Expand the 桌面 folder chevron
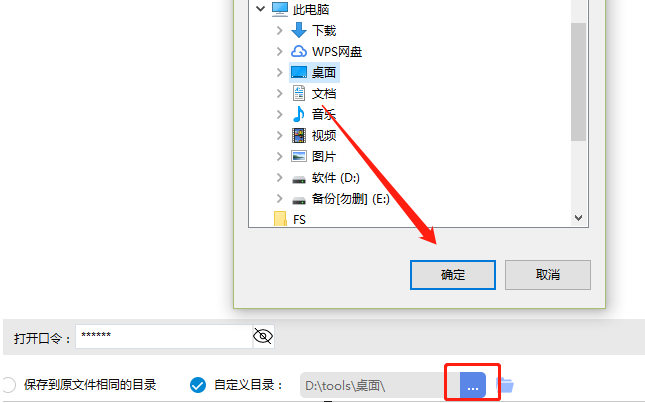 [280, 72]
